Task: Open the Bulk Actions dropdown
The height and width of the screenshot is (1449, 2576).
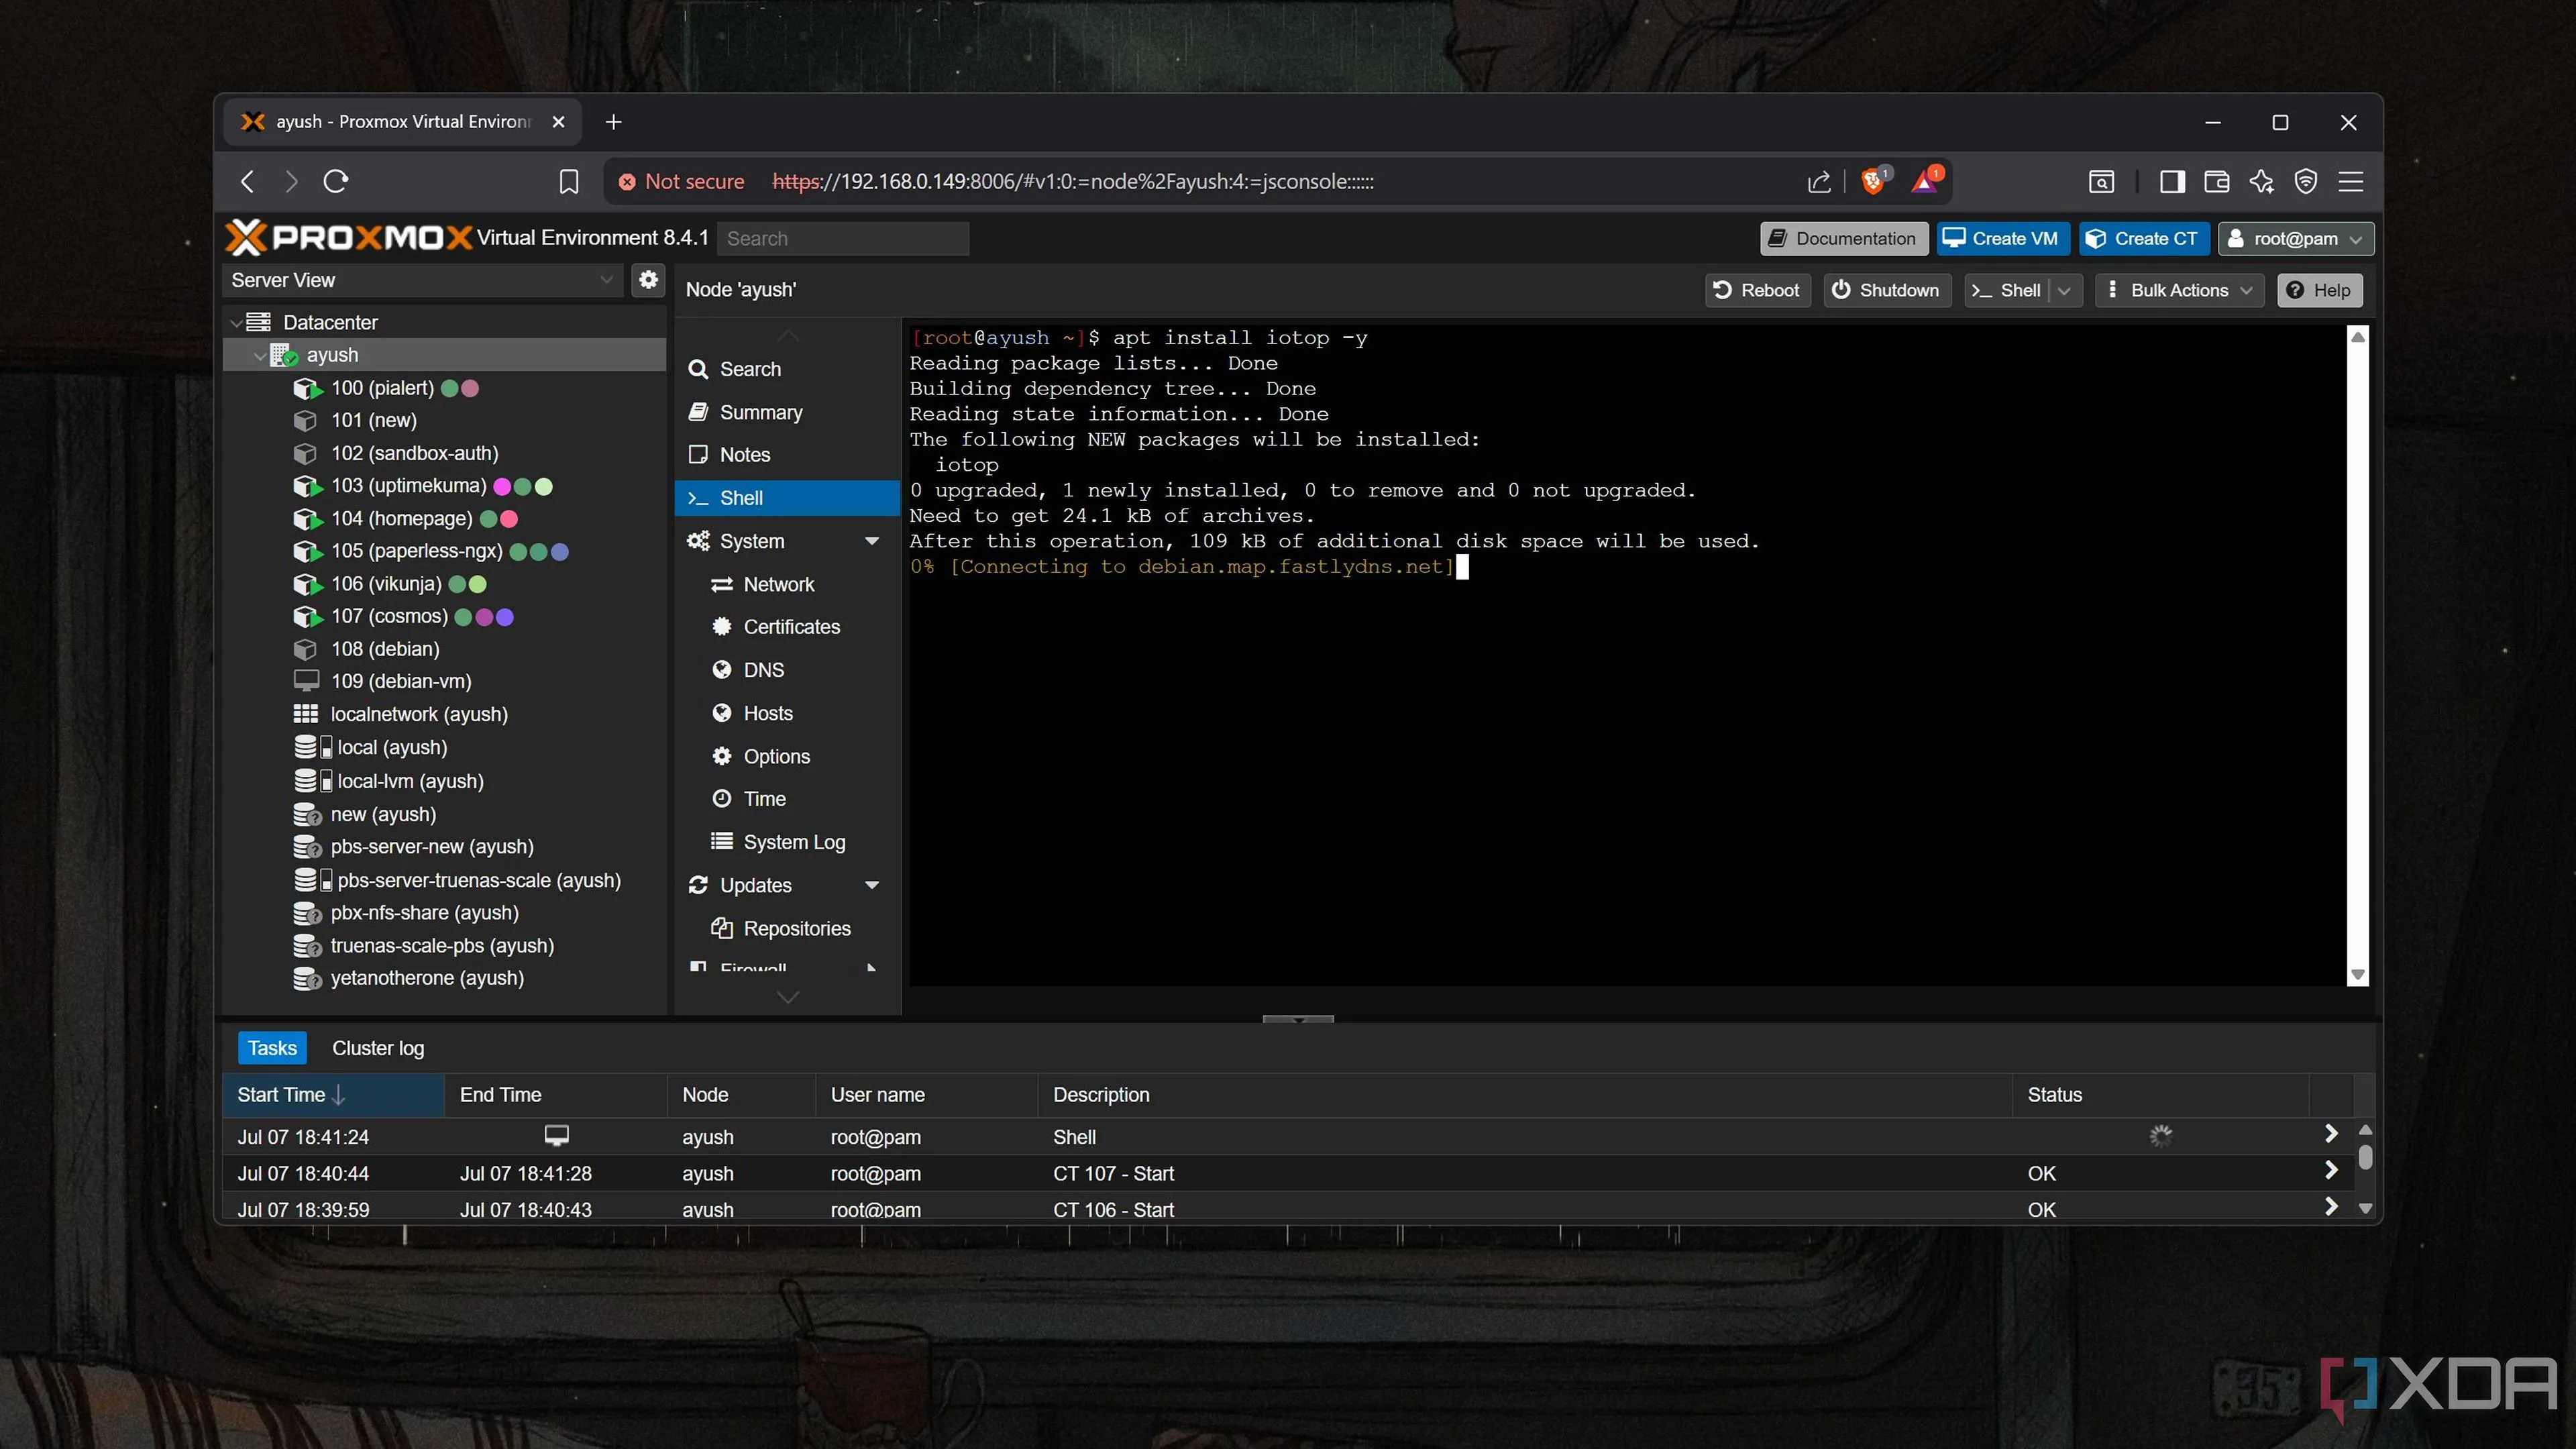Action: (x=2179, y=290)
